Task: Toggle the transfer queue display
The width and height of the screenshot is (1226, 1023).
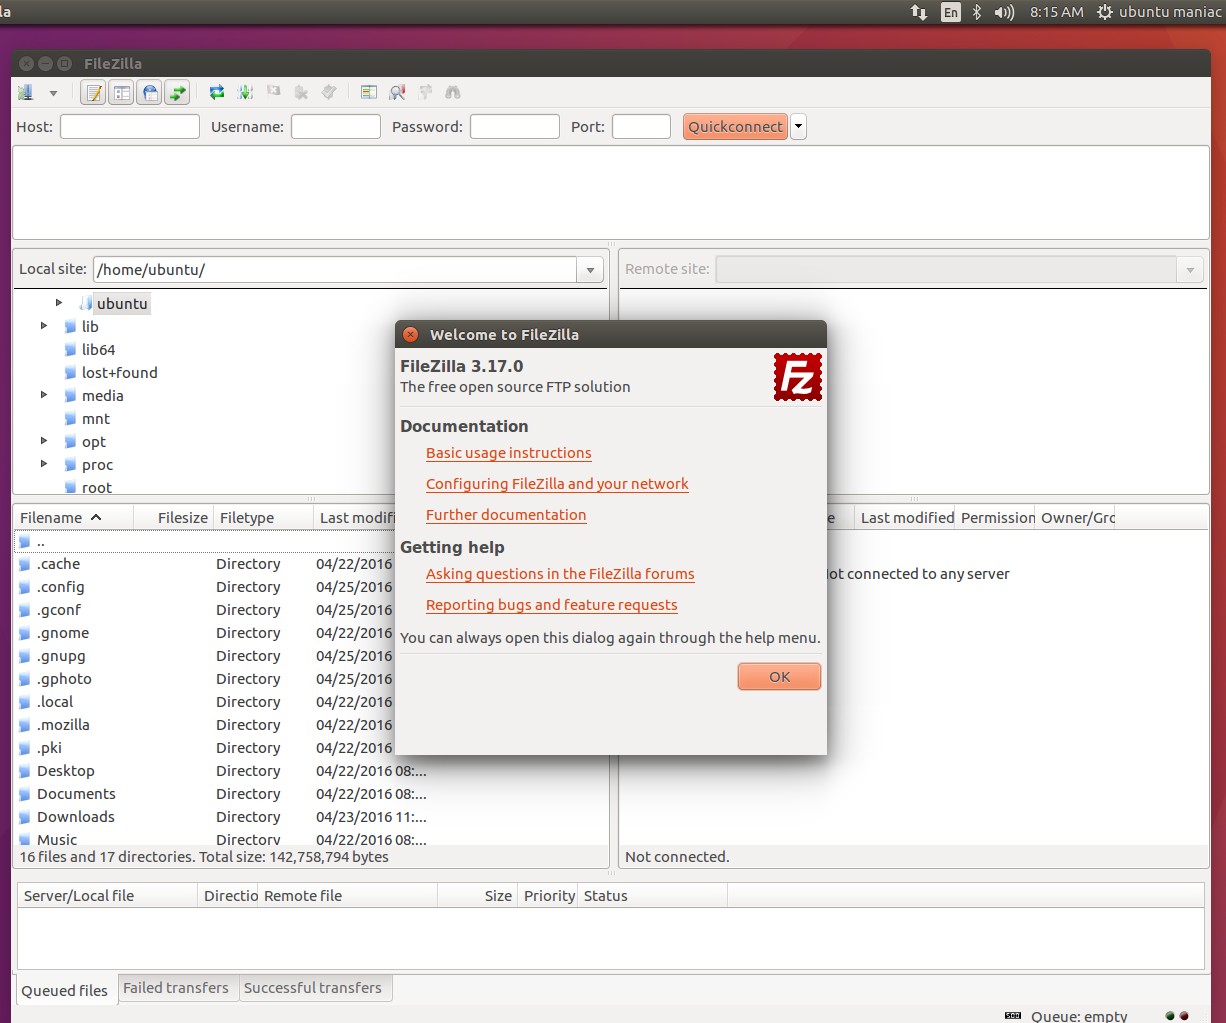Action: pos(177,93)
